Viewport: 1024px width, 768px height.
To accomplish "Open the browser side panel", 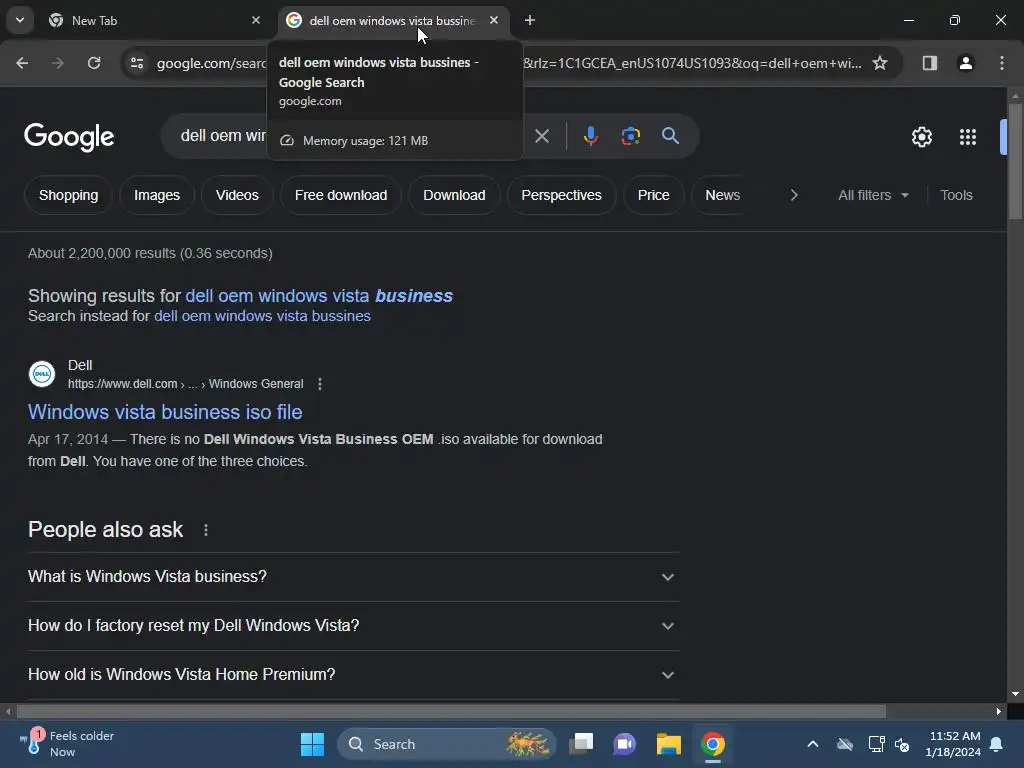I will pos(929,63).
